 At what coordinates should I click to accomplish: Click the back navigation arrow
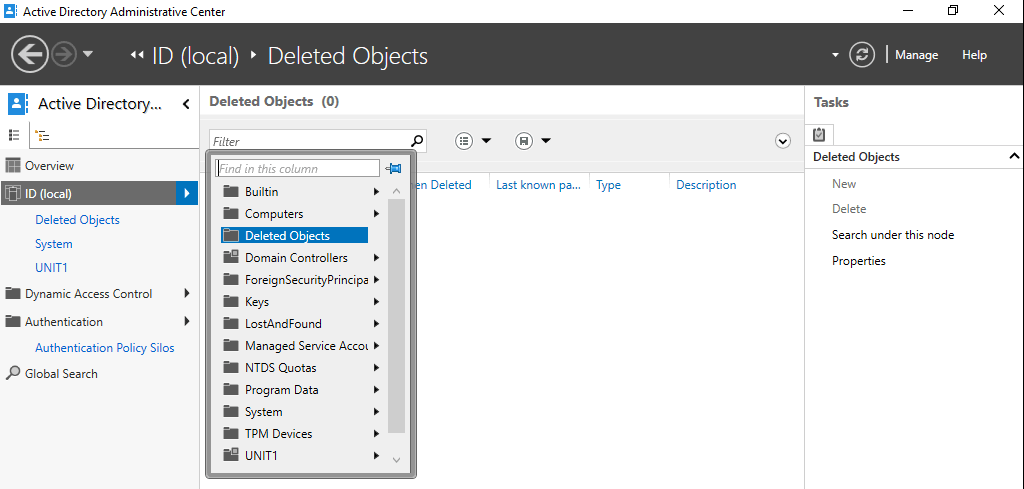[x=30, y=55]
